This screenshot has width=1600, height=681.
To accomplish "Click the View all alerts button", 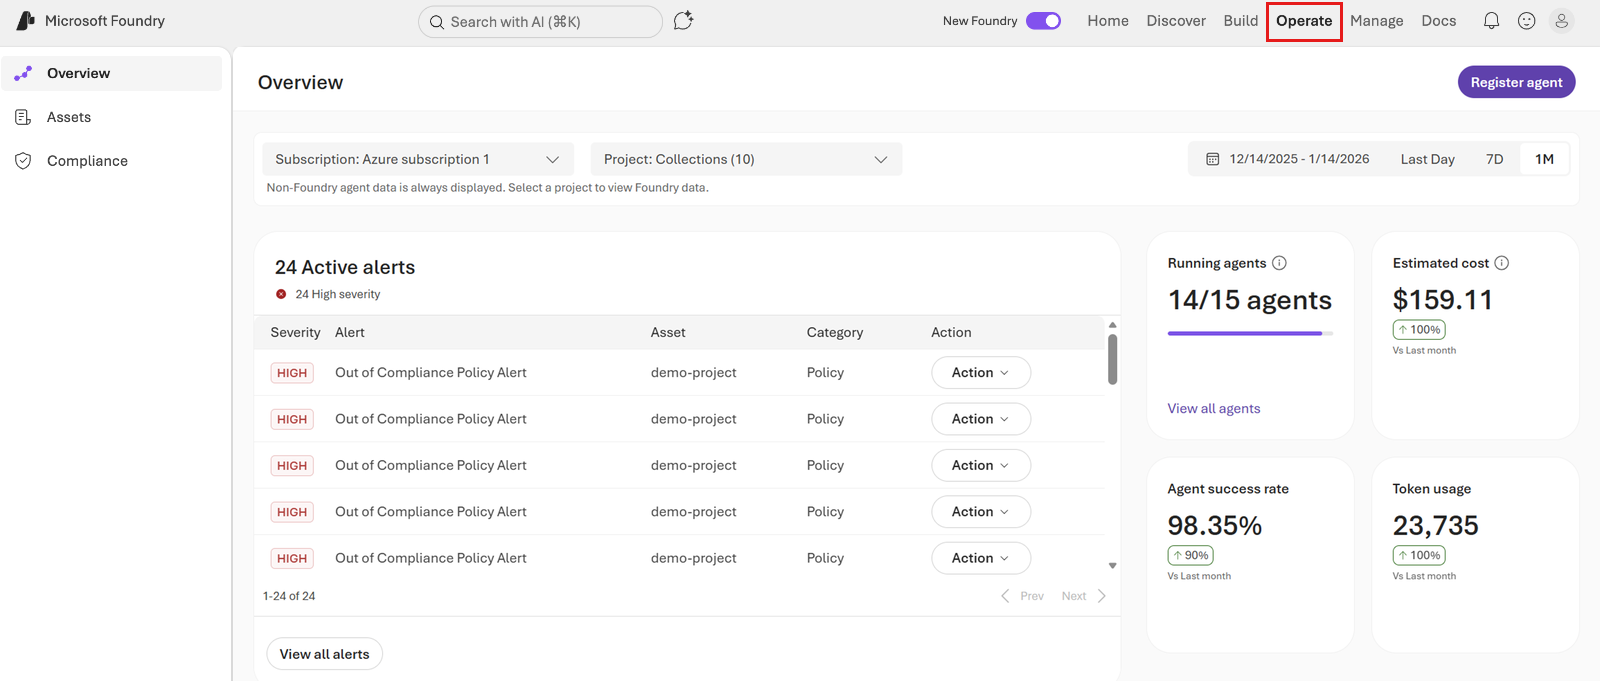I will (324, 654).
